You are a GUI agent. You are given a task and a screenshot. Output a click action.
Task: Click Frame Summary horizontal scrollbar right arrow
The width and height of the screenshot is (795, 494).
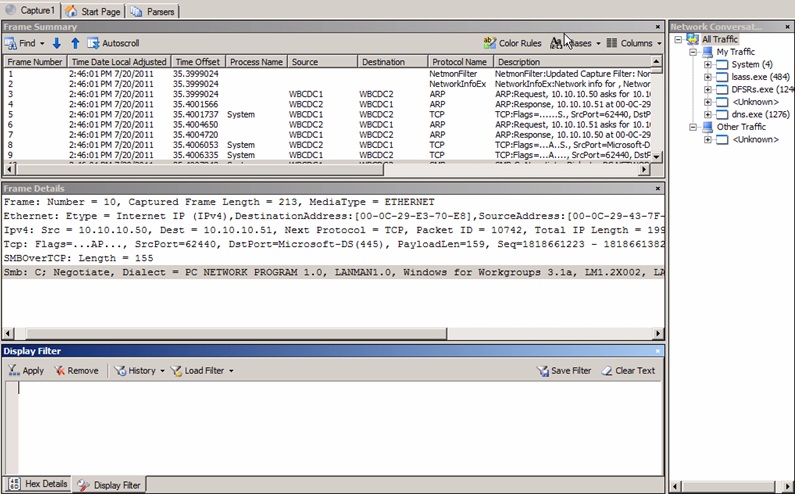click(x=644, y=169)
